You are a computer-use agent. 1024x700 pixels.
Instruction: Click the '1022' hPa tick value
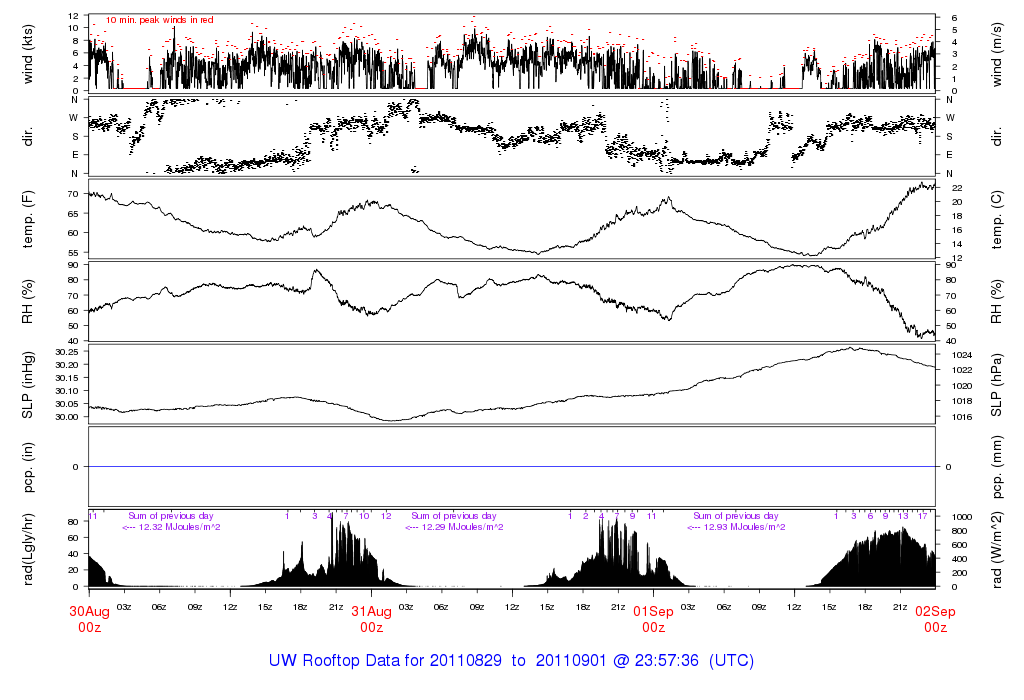(x=962, y=370)
